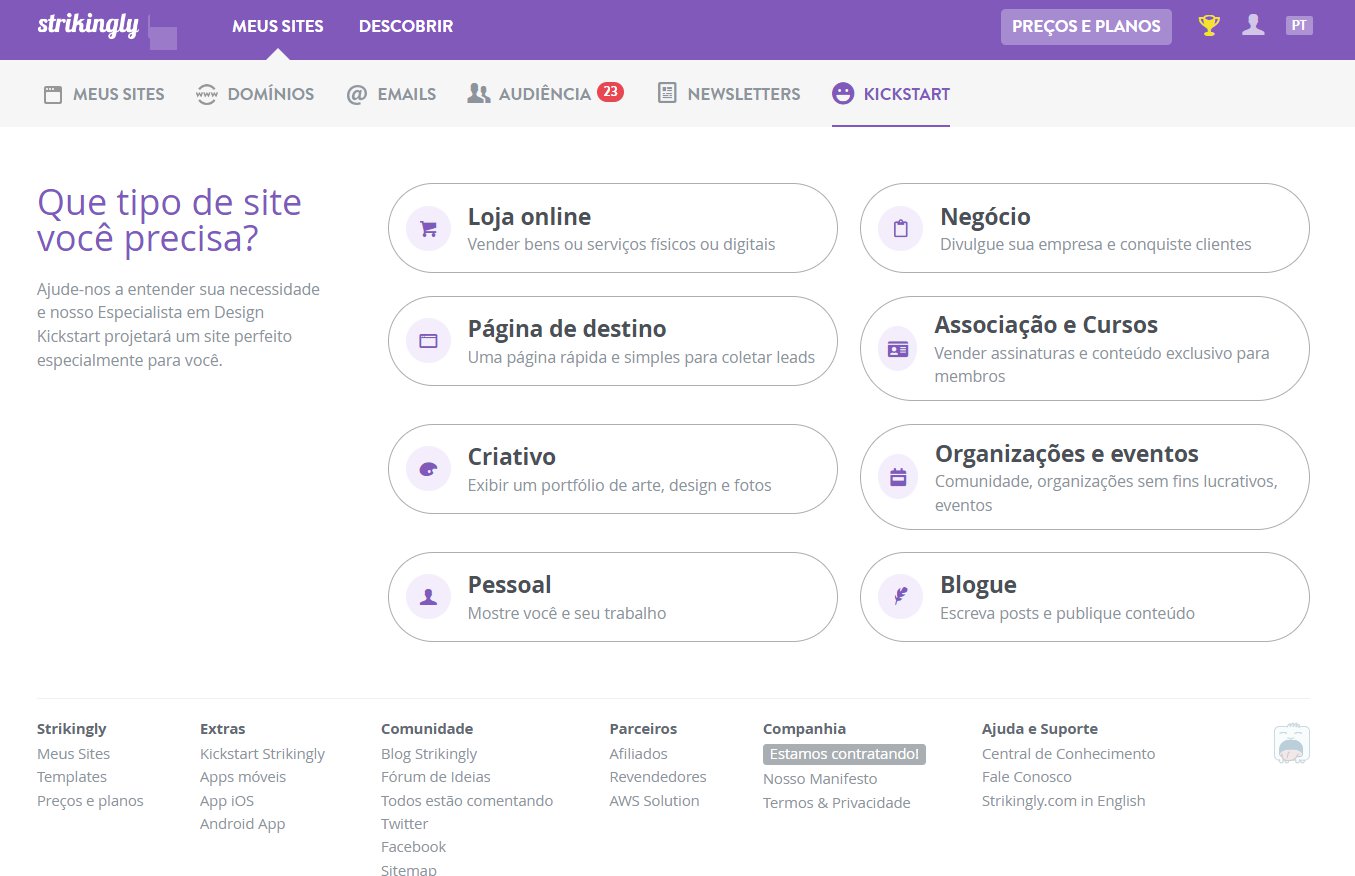Follow the Kickstart Strikingly footer link
1355x876 pixels.
point(262,754)
